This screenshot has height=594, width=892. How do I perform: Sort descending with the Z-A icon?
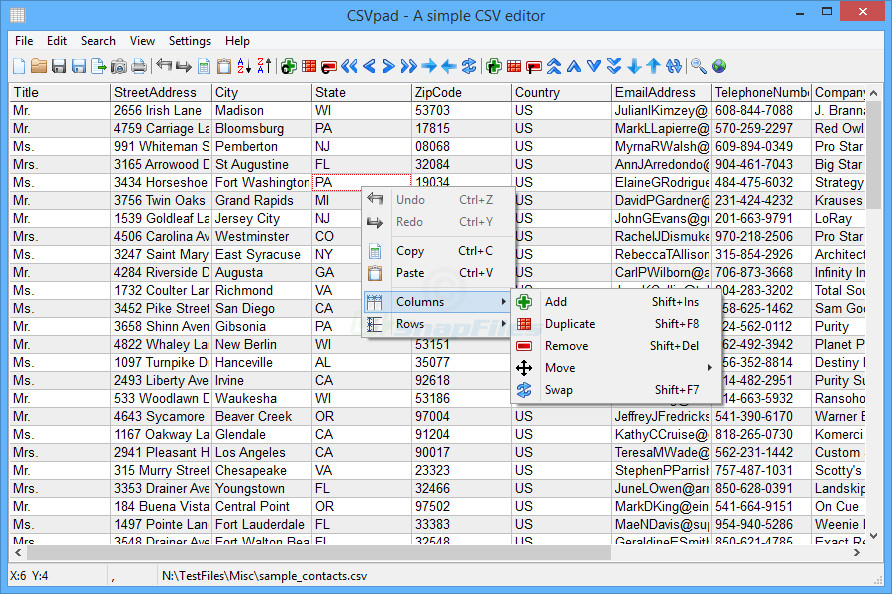click(264, 66)
